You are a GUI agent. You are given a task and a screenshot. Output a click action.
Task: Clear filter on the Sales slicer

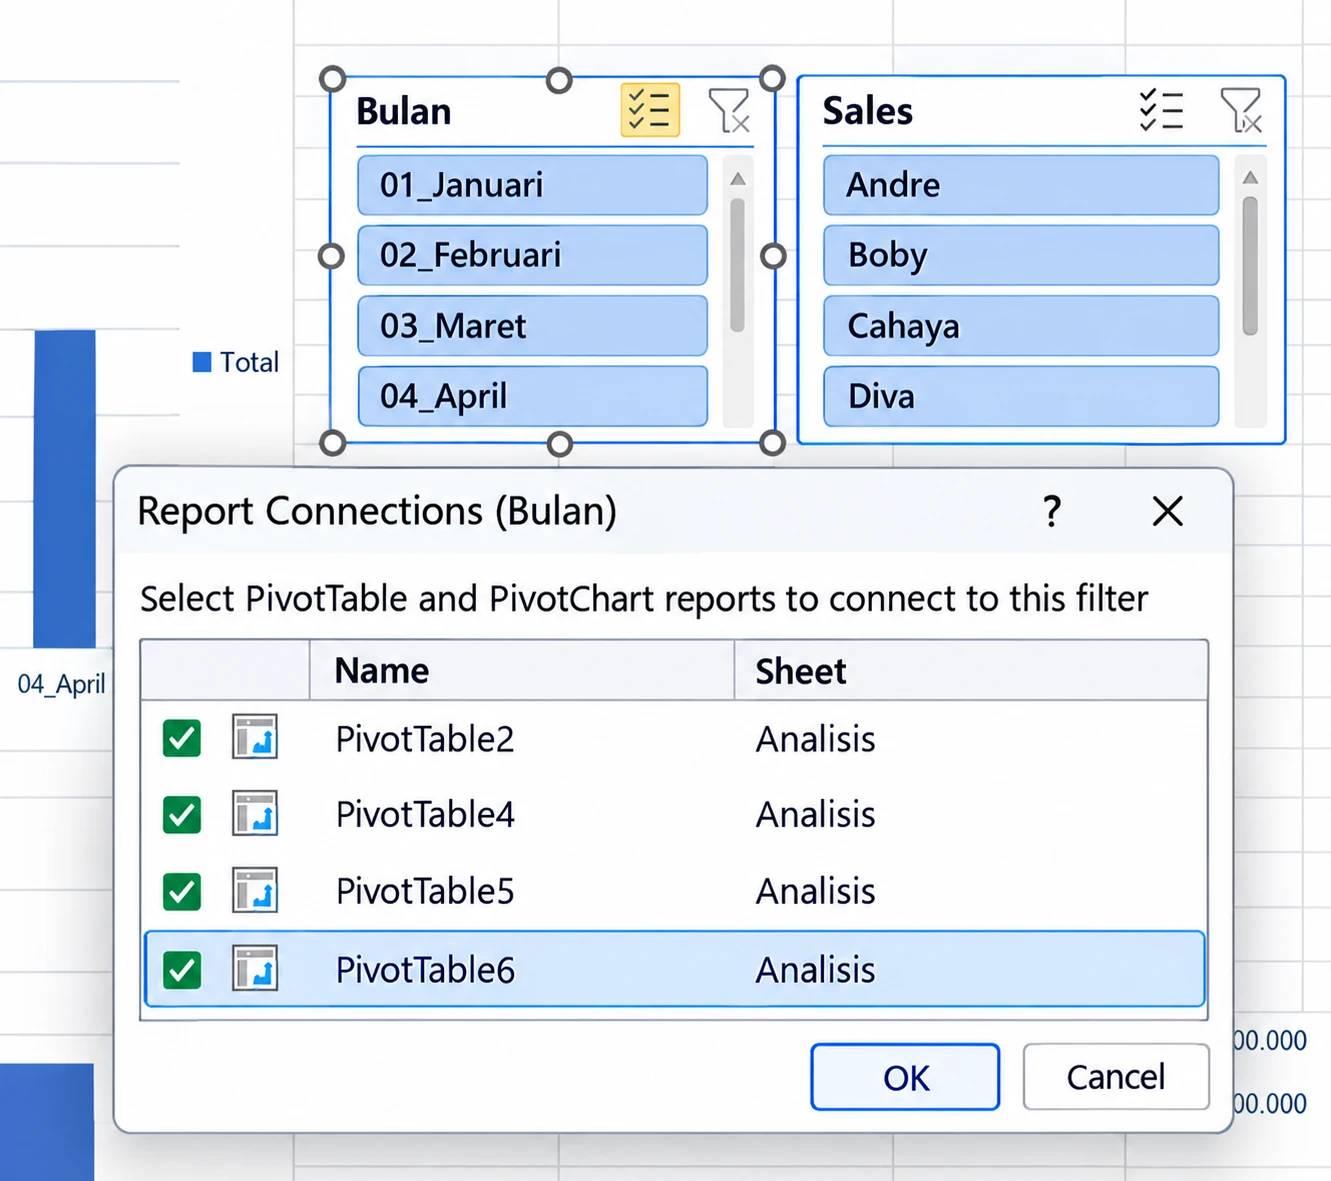click(1241, 110)
